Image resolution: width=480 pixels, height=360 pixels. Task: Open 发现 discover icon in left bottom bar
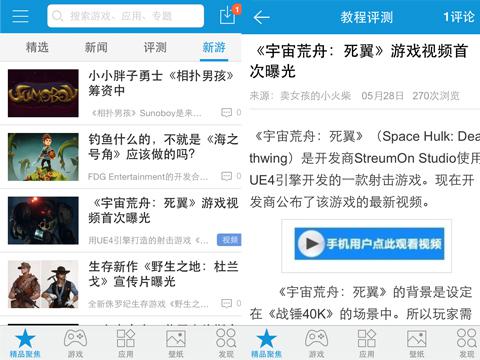(226, 343)
